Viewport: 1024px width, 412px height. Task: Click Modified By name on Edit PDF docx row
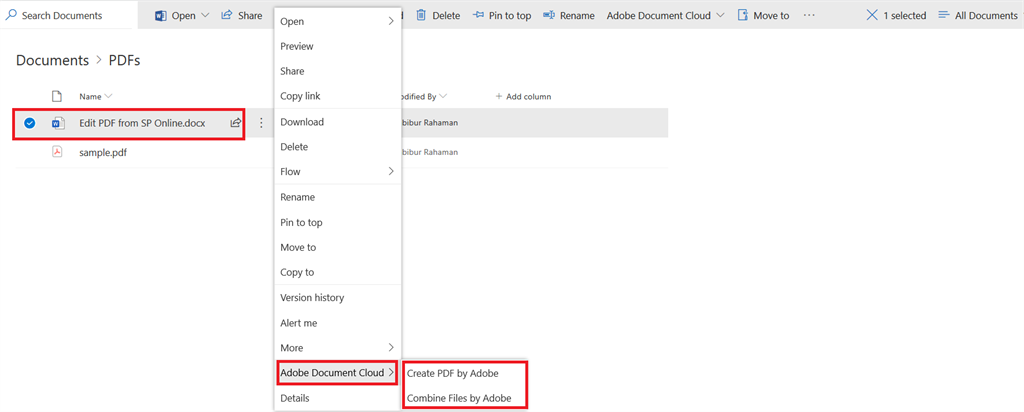point(429,123)
